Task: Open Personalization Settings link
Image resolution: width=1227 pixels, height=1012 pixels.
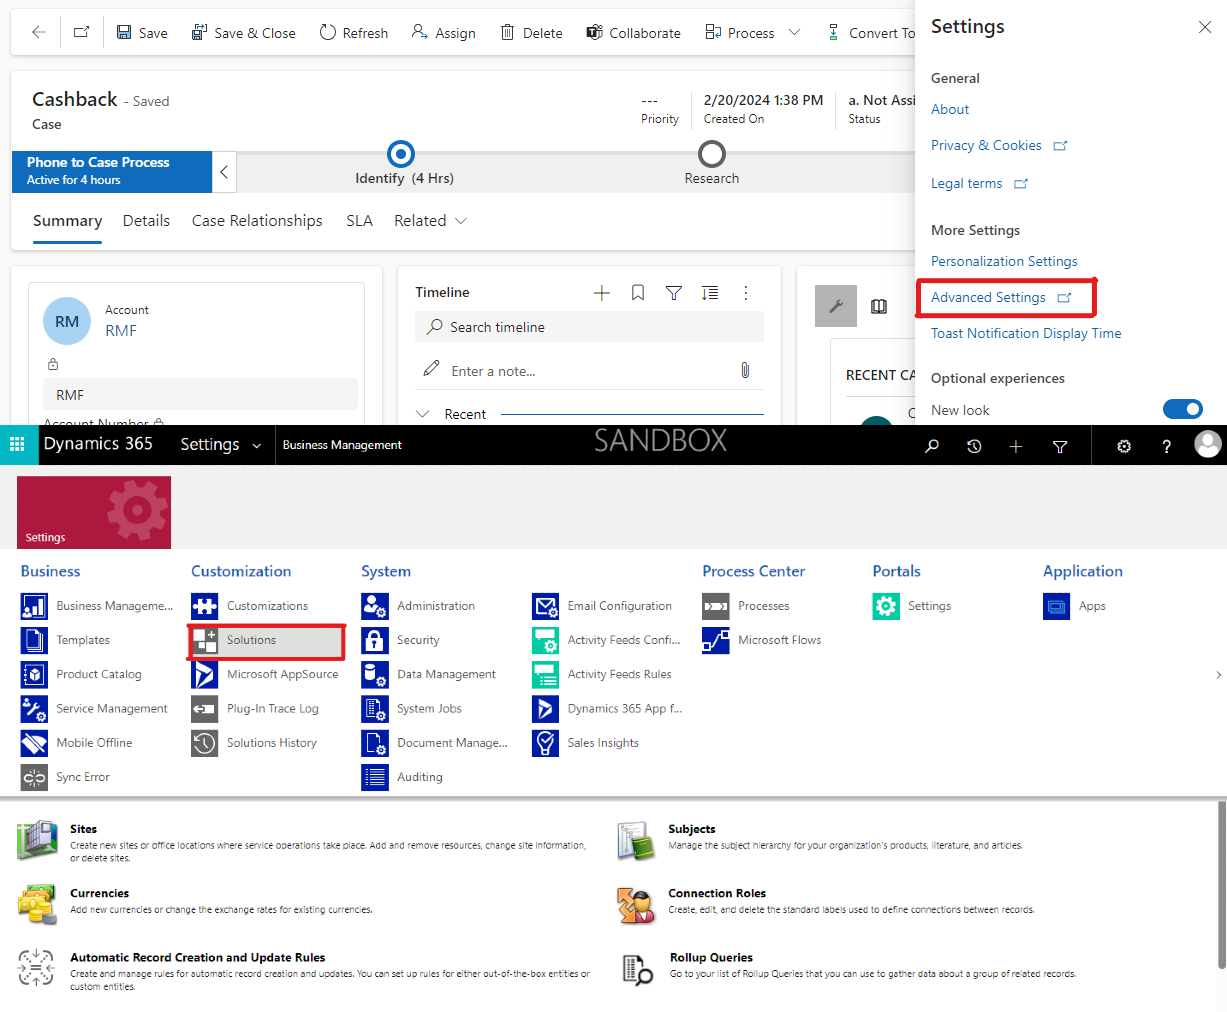Action: (1004, 261)
